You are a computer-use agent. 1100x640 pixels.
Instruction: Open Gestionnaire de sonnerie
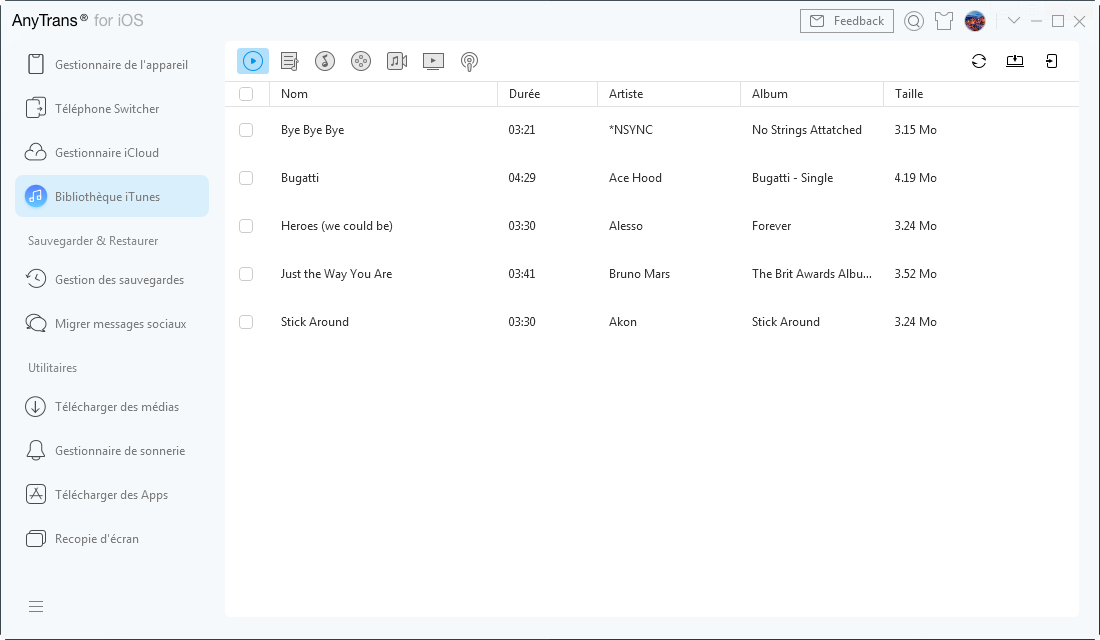point(112,451)
